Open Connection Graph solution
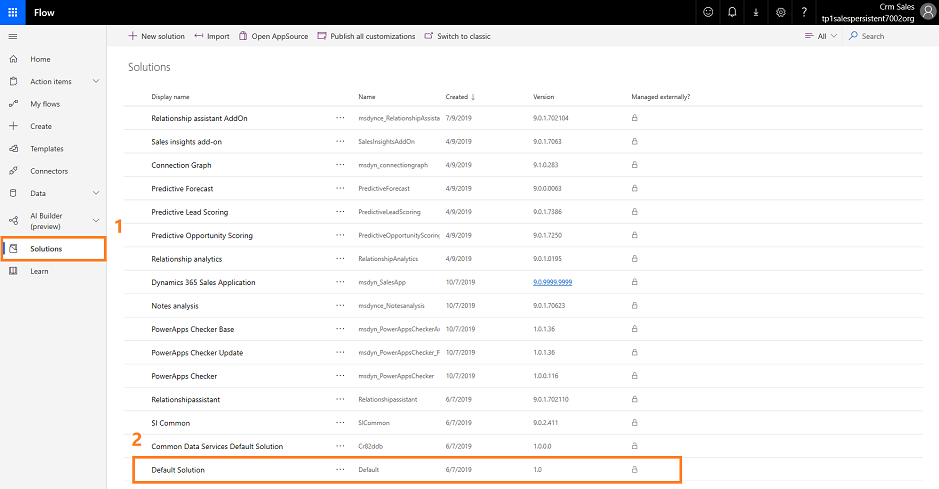This screenshot has width=939, height=489. tap(181, 165)
